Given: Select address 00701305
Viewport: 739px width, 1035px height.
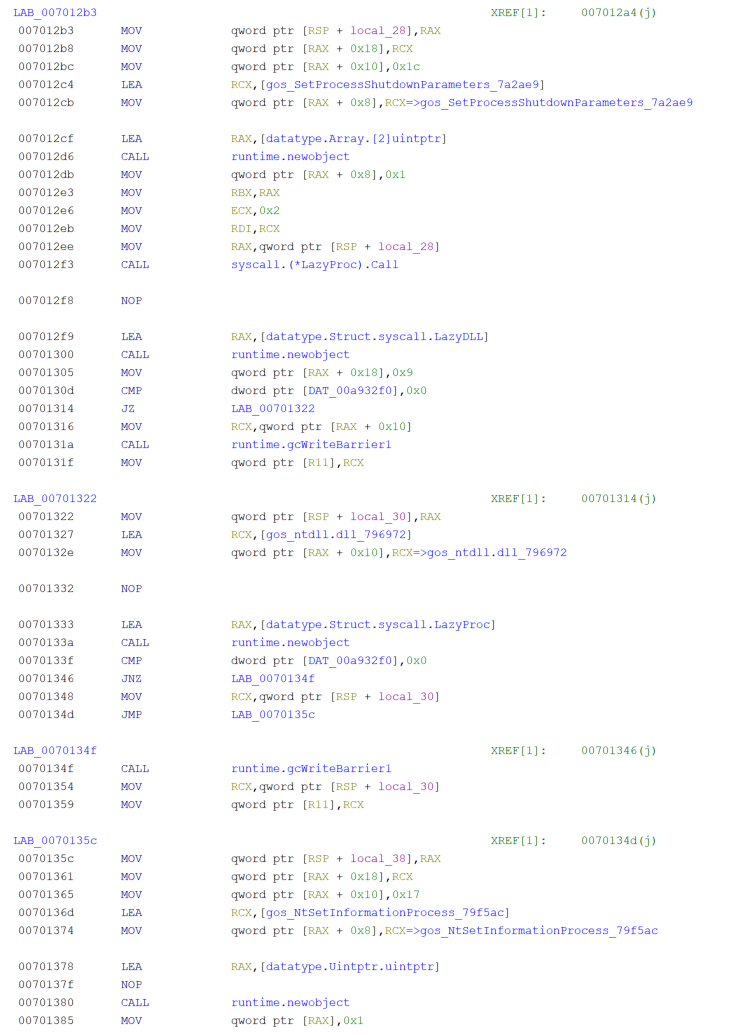Looking at the screenshot, I should coord(46,372).
